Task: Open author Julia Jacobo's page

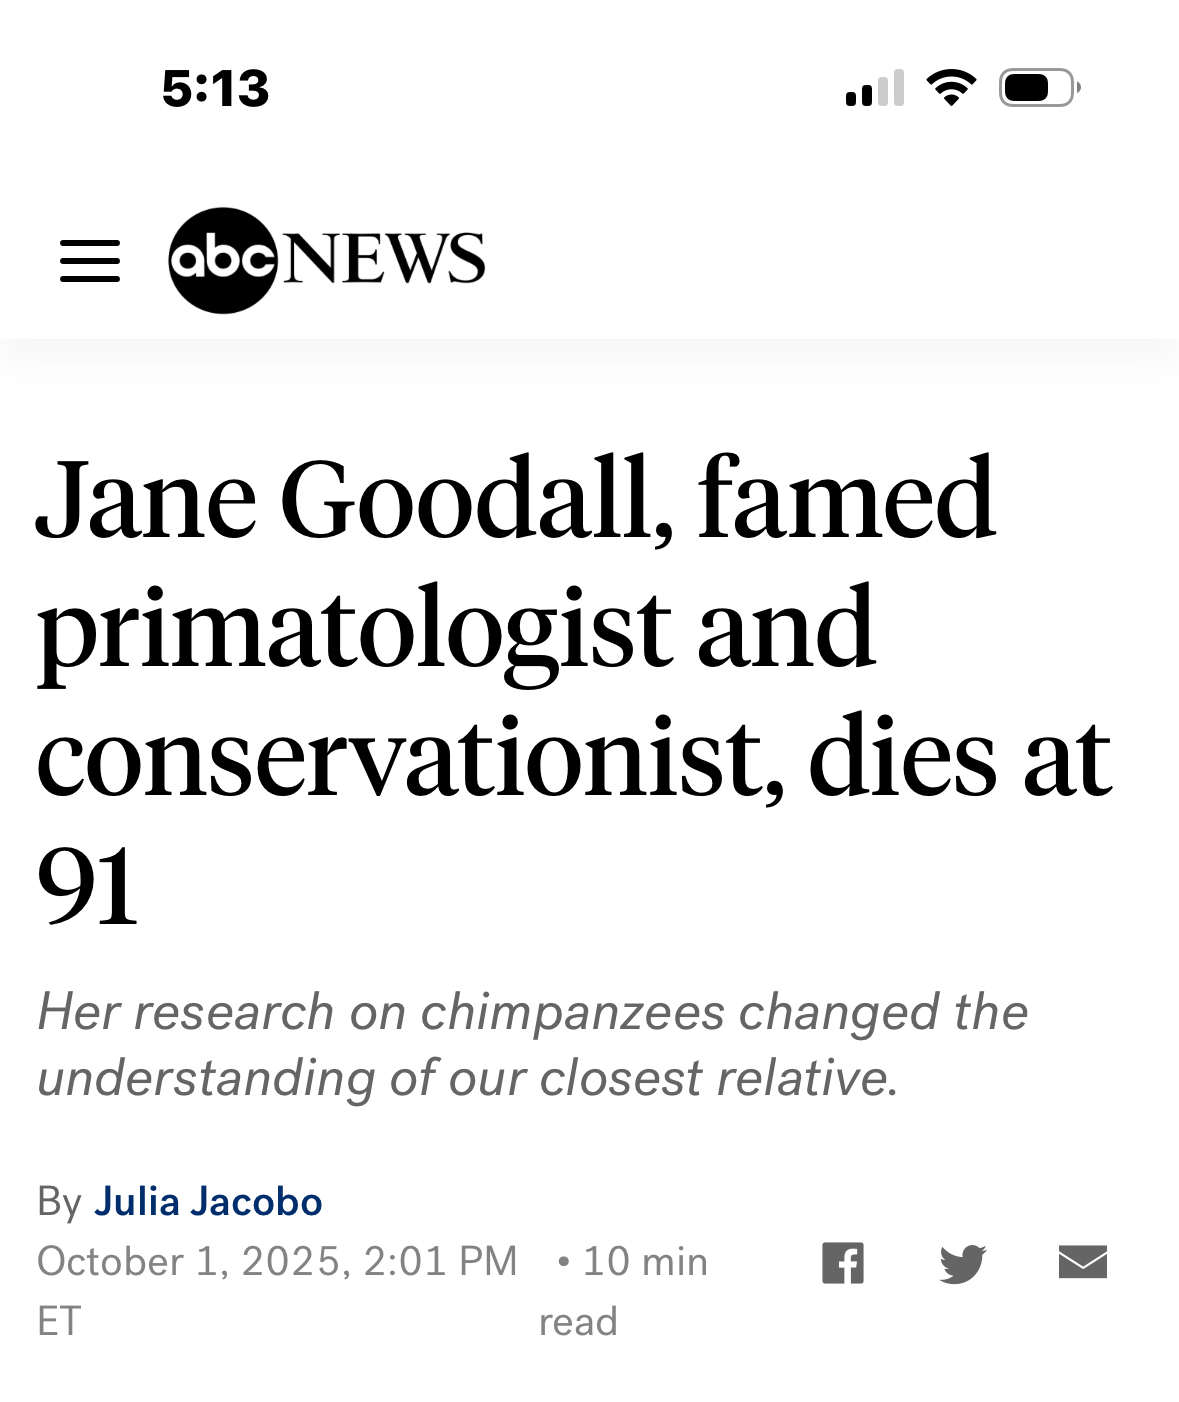Action: (208, 1201)
